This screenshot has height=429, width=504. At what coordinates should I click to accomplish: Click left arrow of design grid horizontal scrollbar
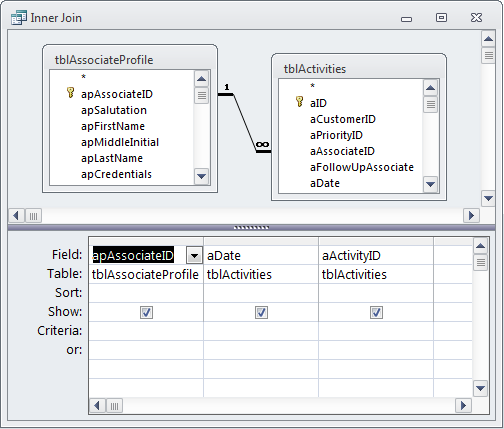tap(97, 406)
